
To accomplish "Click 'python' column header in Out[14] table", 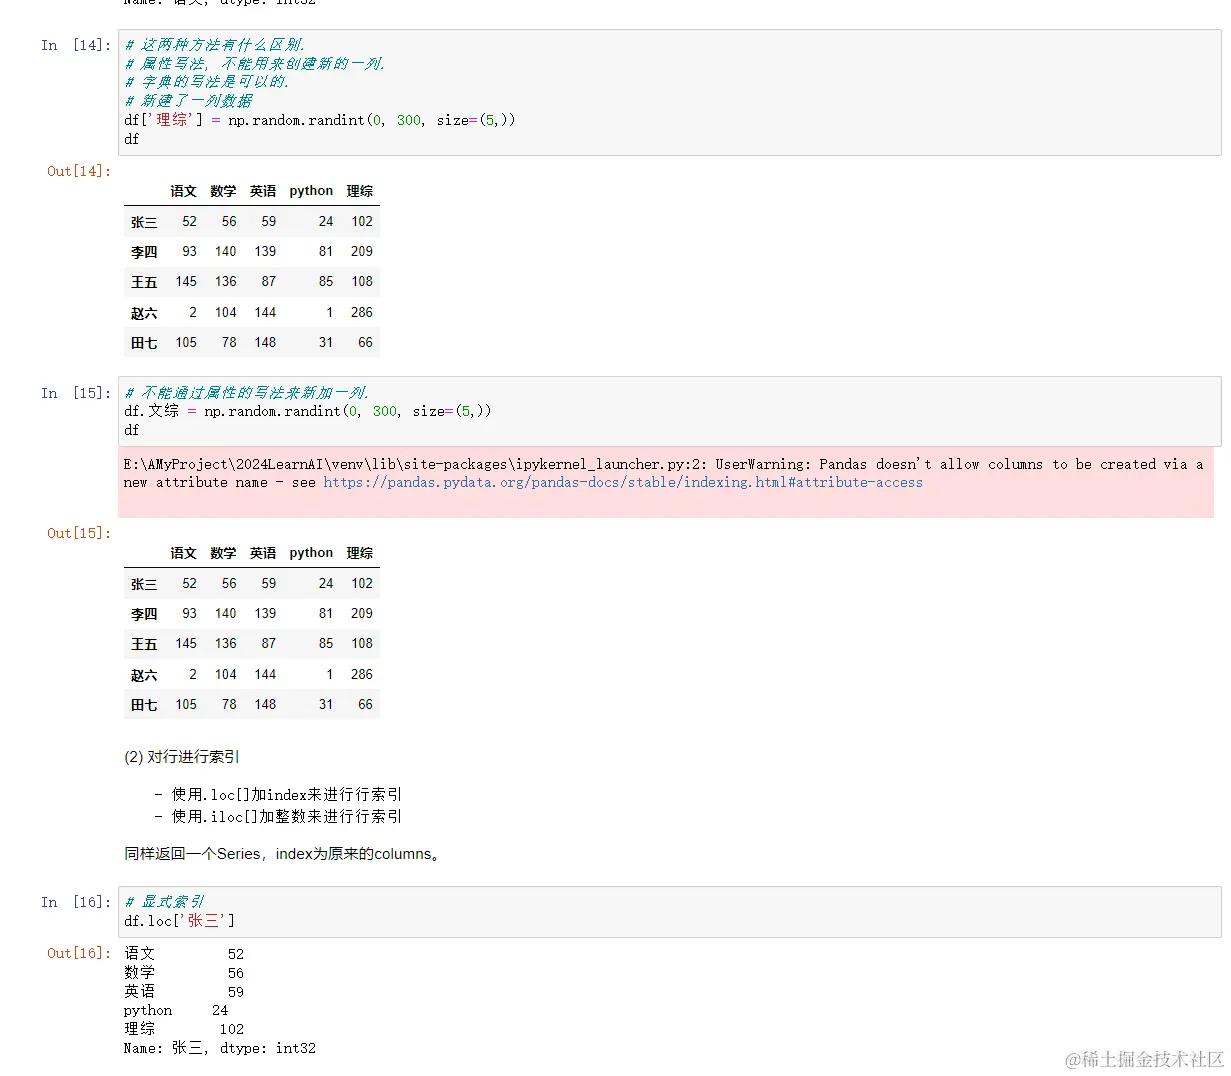I will pos(311,191).
